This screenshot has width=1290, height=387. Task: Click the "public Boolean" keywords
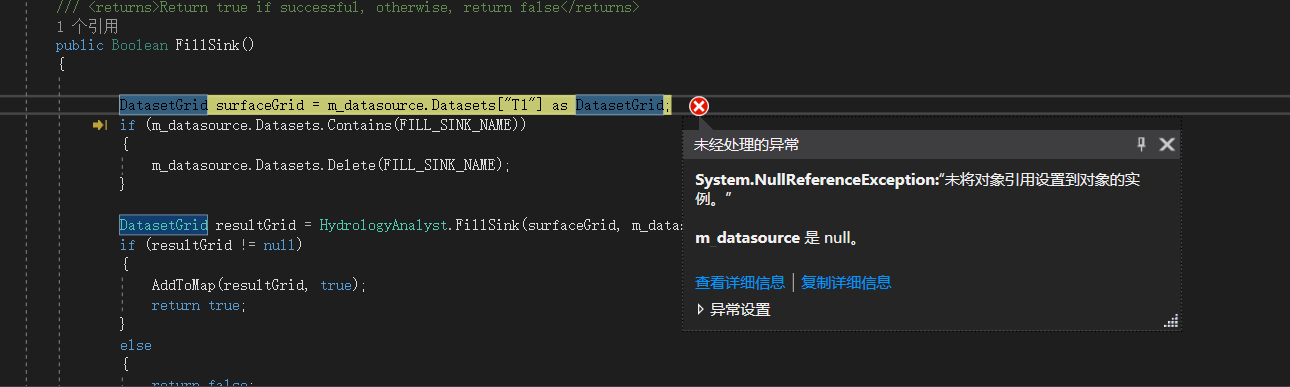click(112, 46)
